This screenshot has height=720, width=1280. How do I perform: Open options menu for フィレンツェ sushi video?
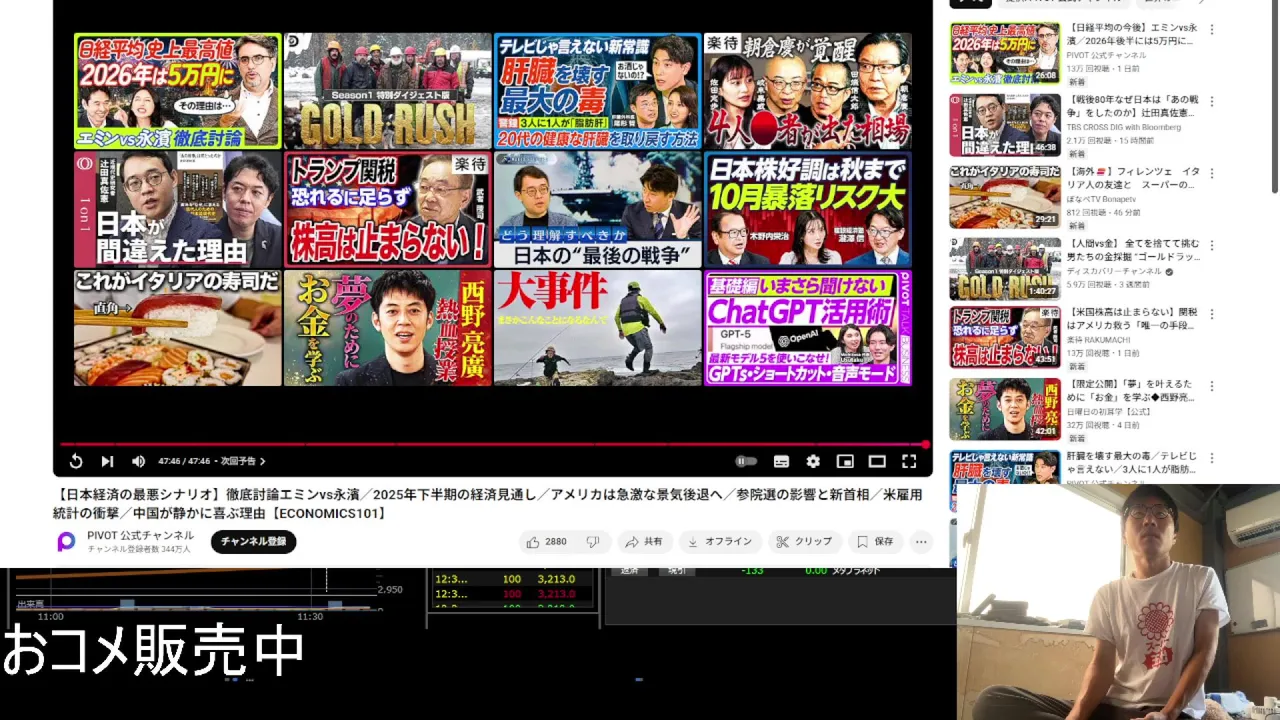[x=1212, y=172]
